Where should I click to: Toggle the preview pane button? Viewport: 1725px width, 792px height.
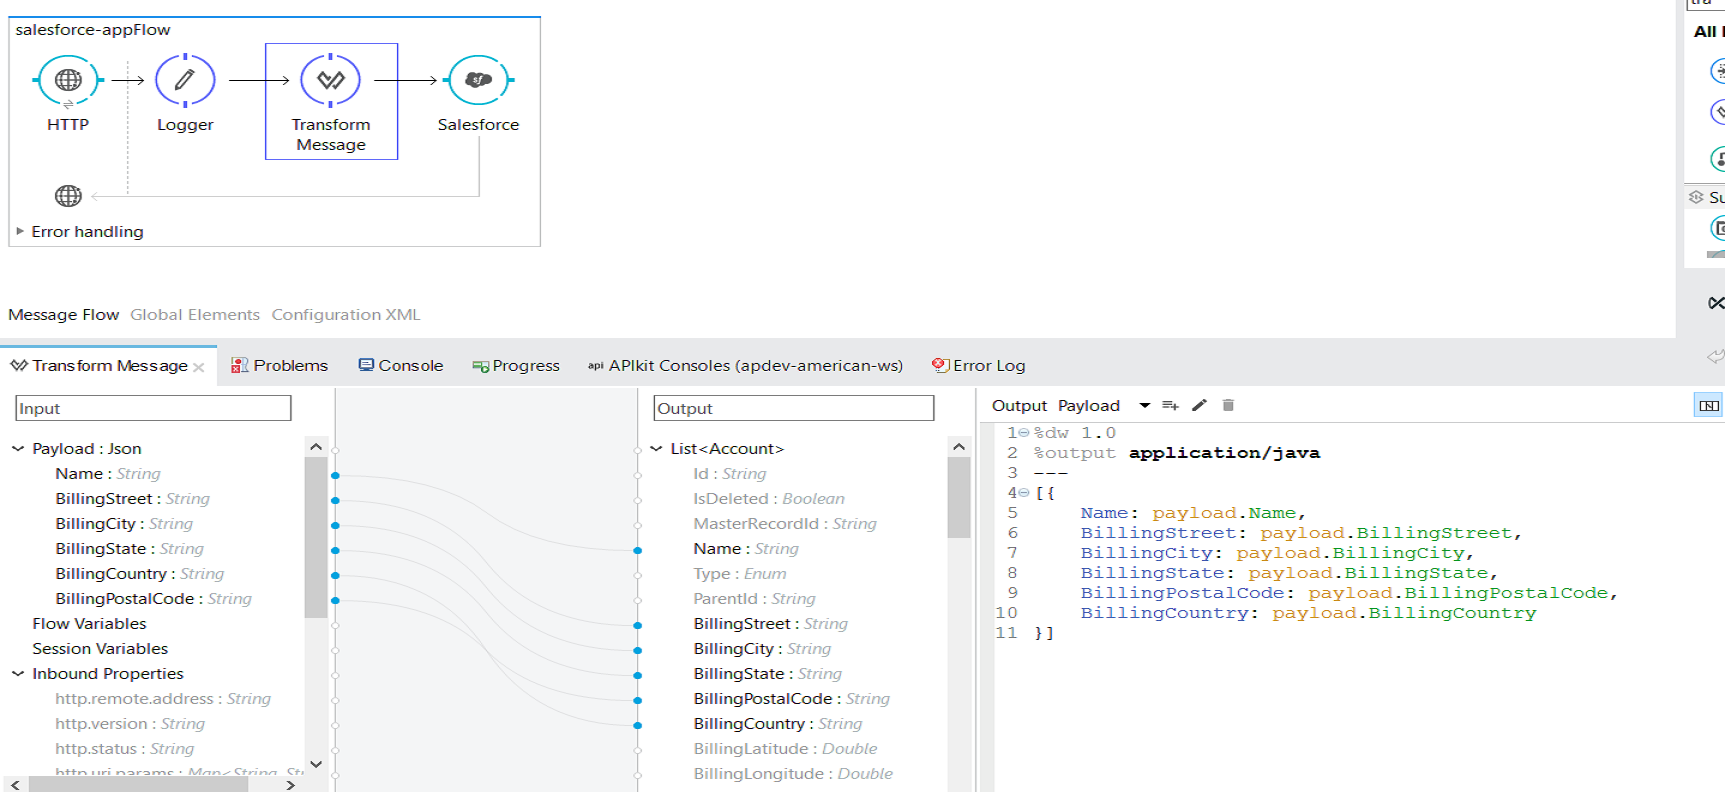click(x=1708, y=406)
